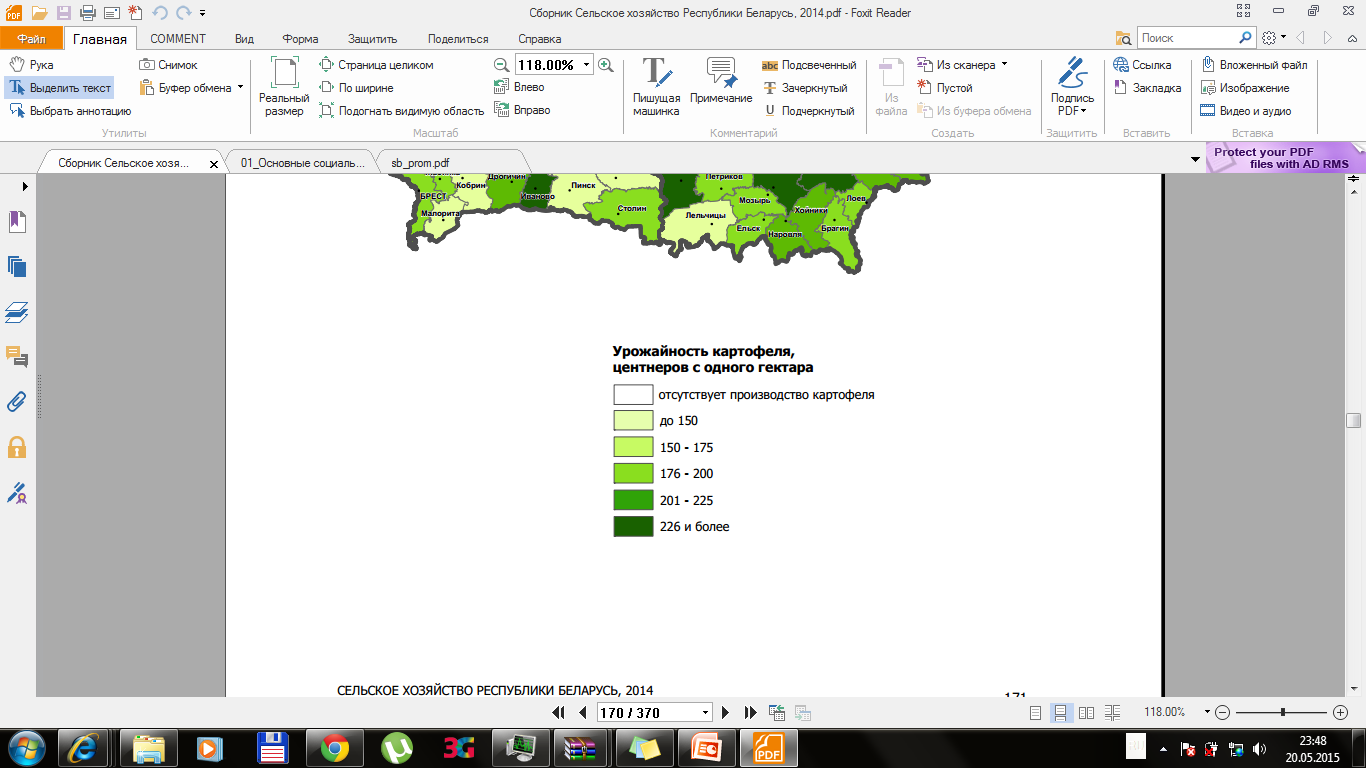
Task: Open the 170 / 370 page dropdown
Action: [x=706, y=713]
